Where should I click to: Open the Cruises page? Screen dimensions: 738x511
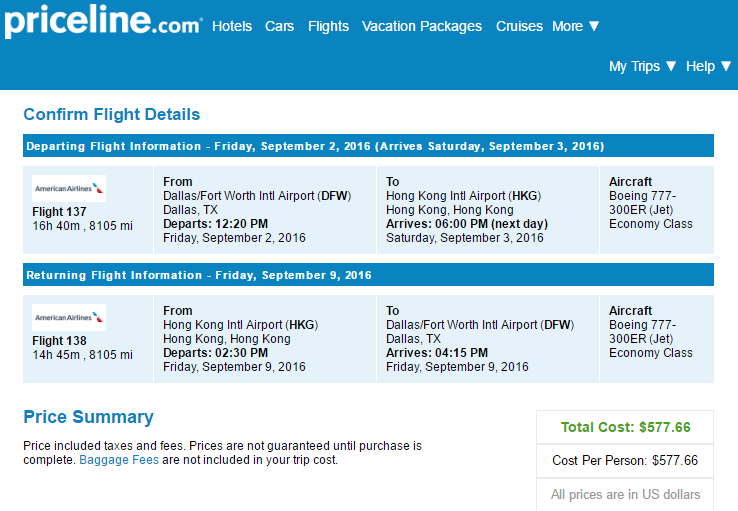point(519,26)
